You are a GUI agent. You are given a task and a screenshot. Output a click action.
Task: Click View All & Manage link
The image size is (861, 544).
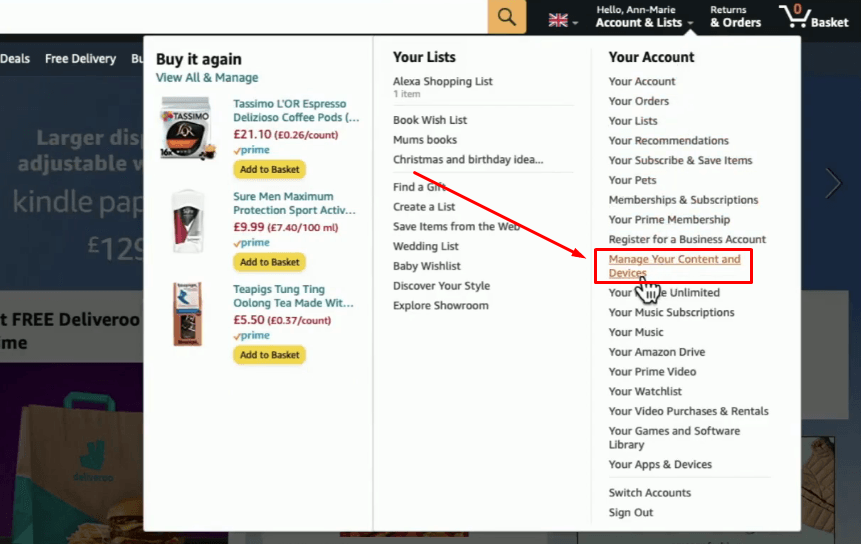point(207,78)
